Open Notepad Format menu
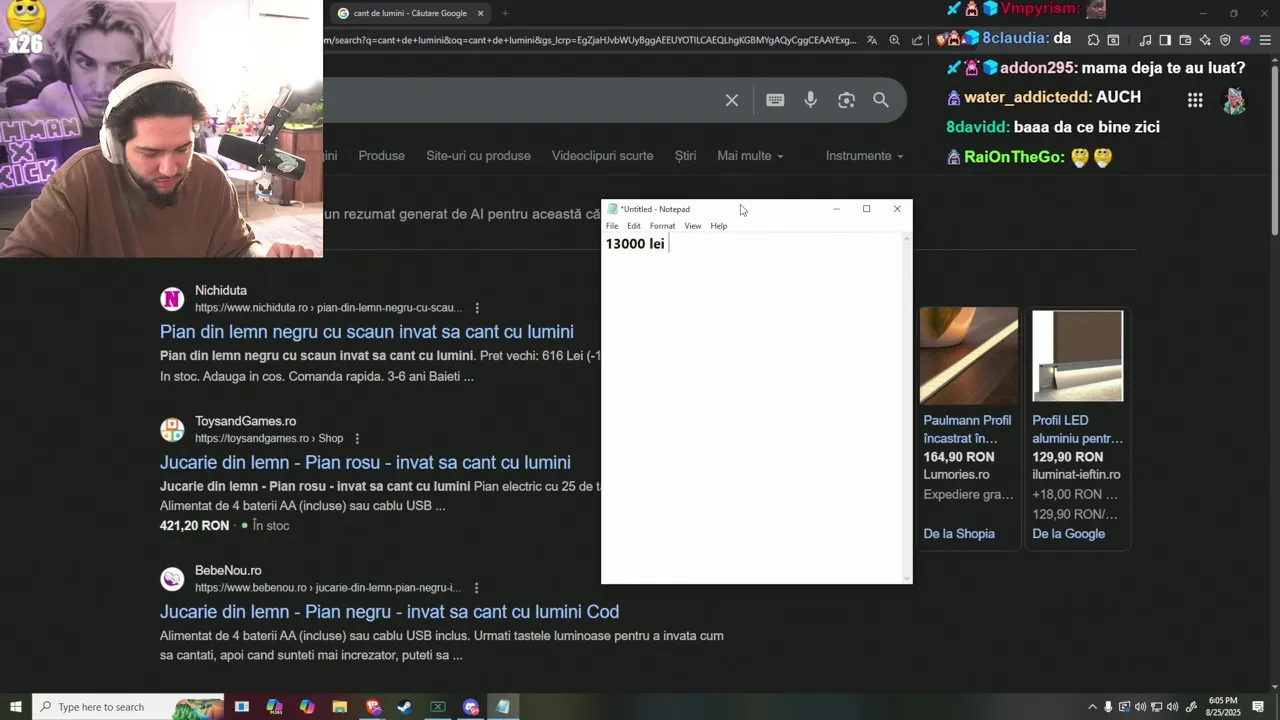Screen dimensions: 1280x720 (662, 226)
